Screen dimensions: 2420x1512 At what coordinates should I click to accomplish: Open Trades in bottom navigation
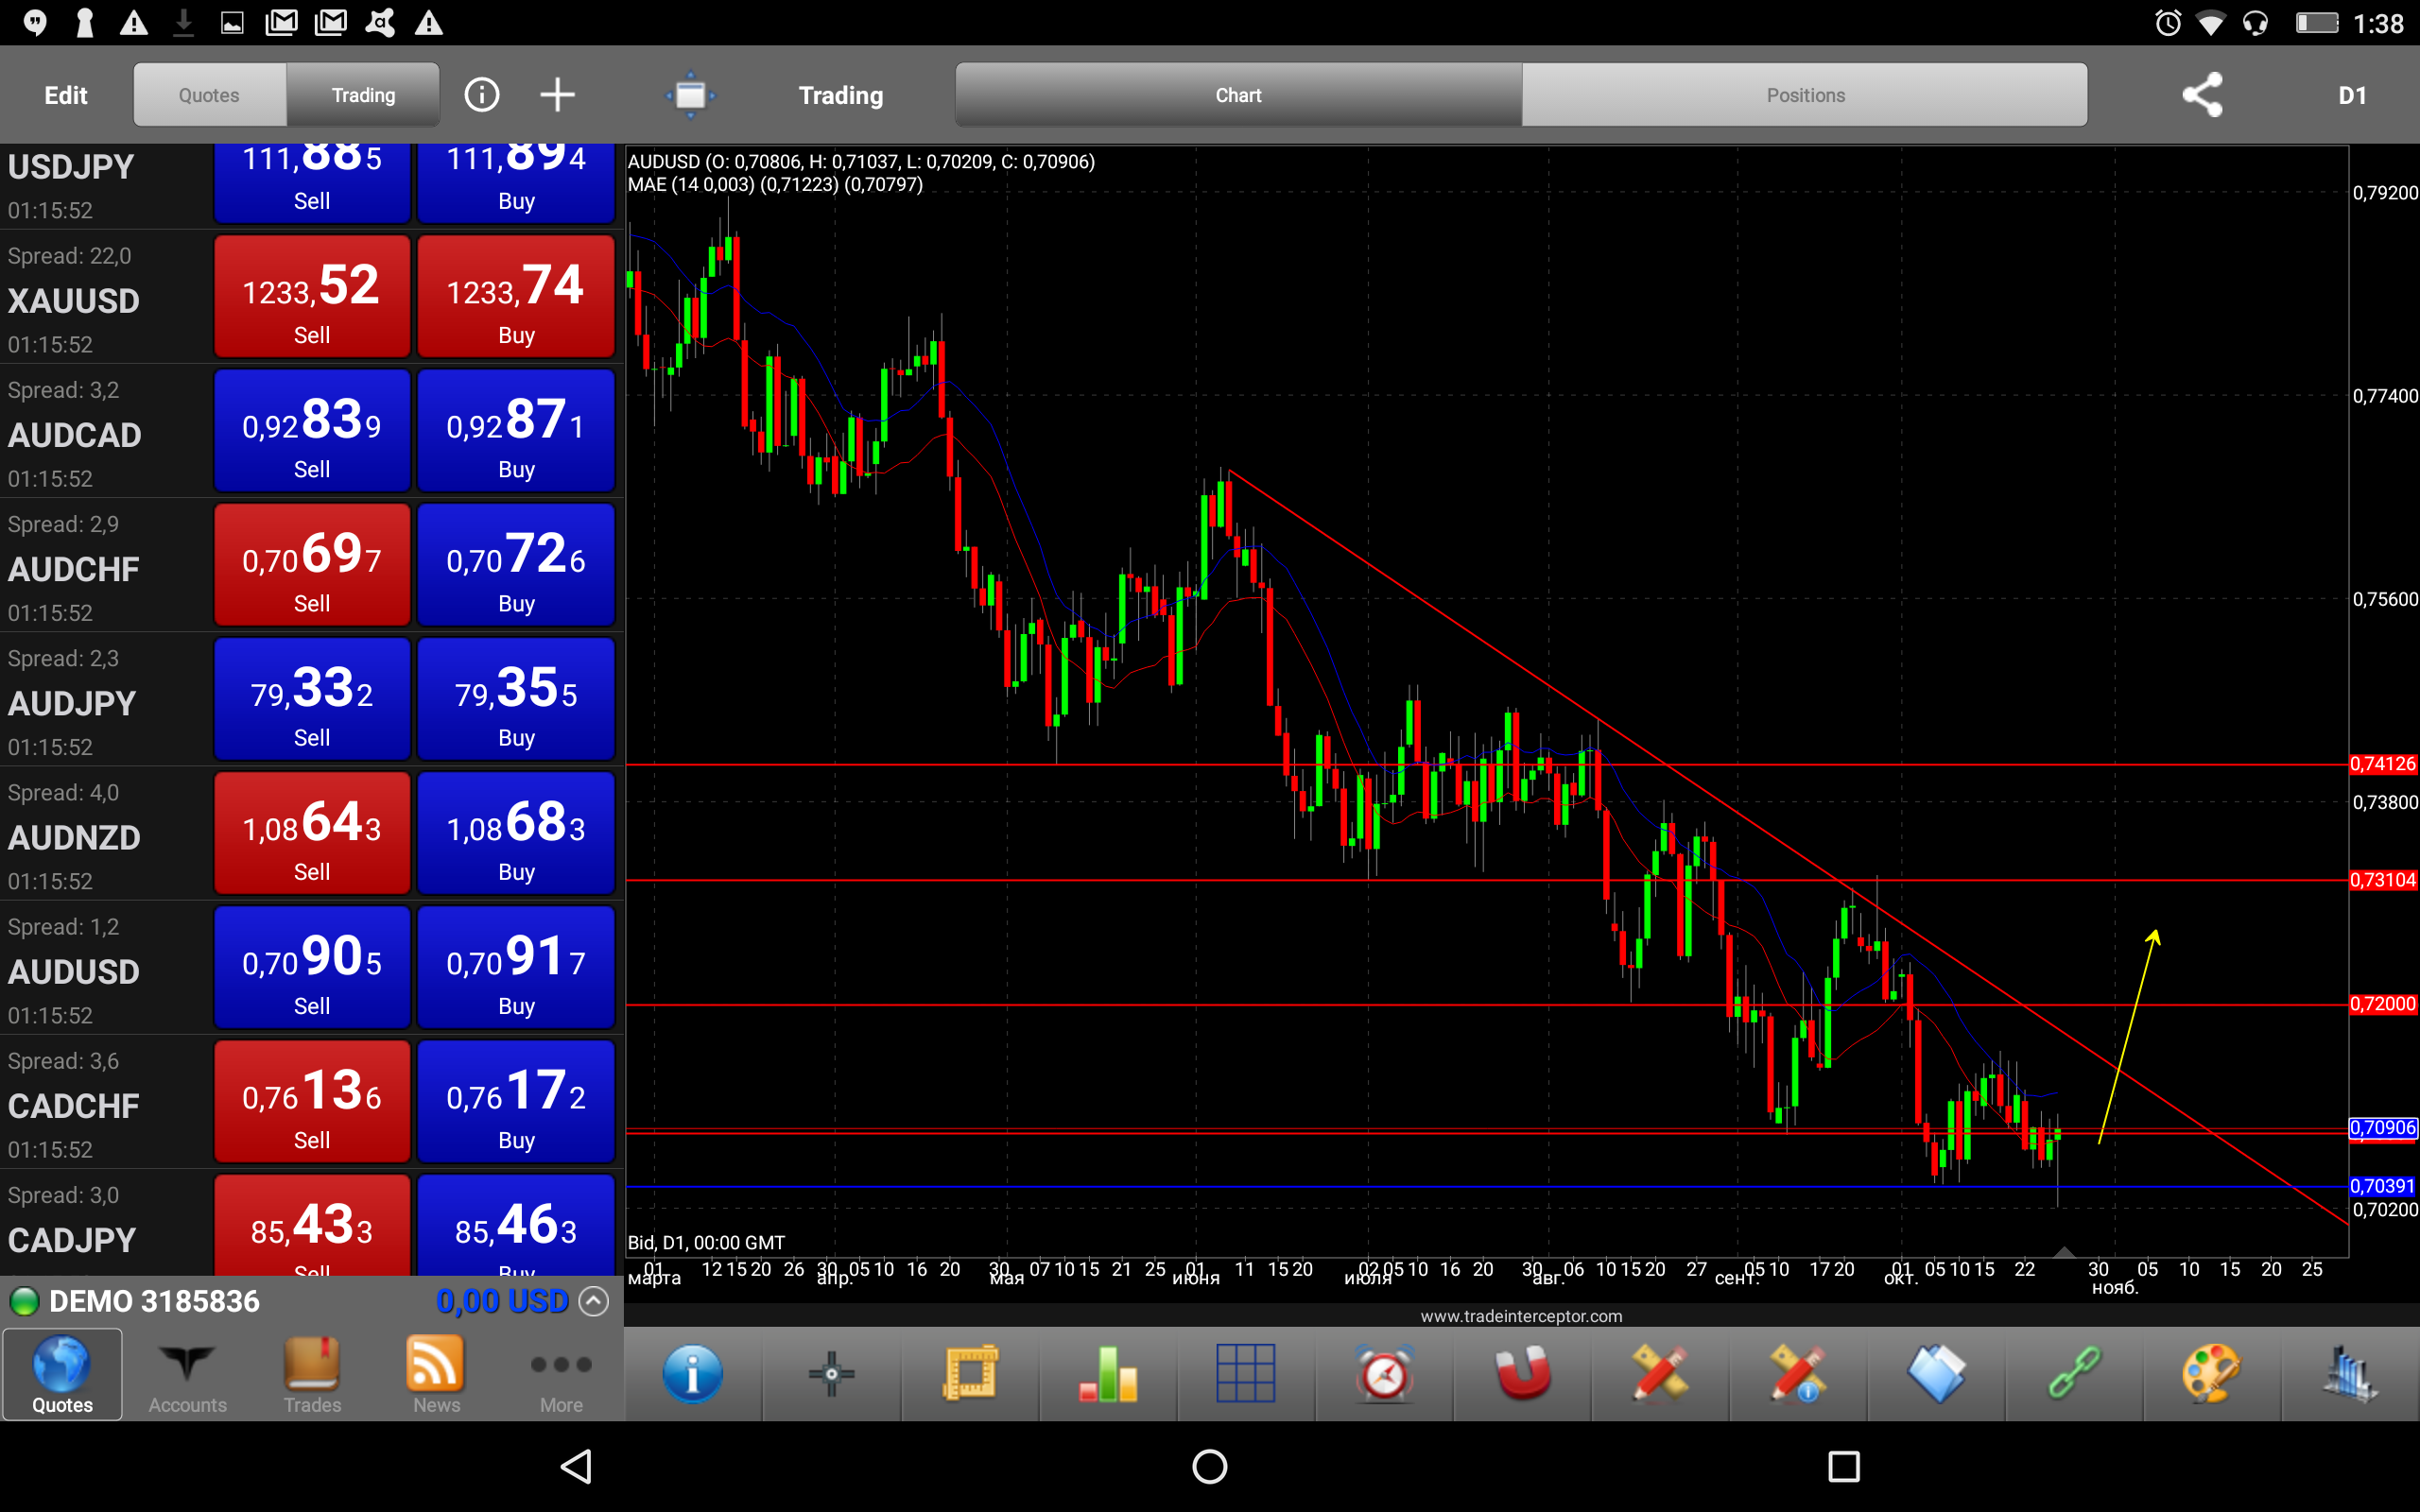312,1375
